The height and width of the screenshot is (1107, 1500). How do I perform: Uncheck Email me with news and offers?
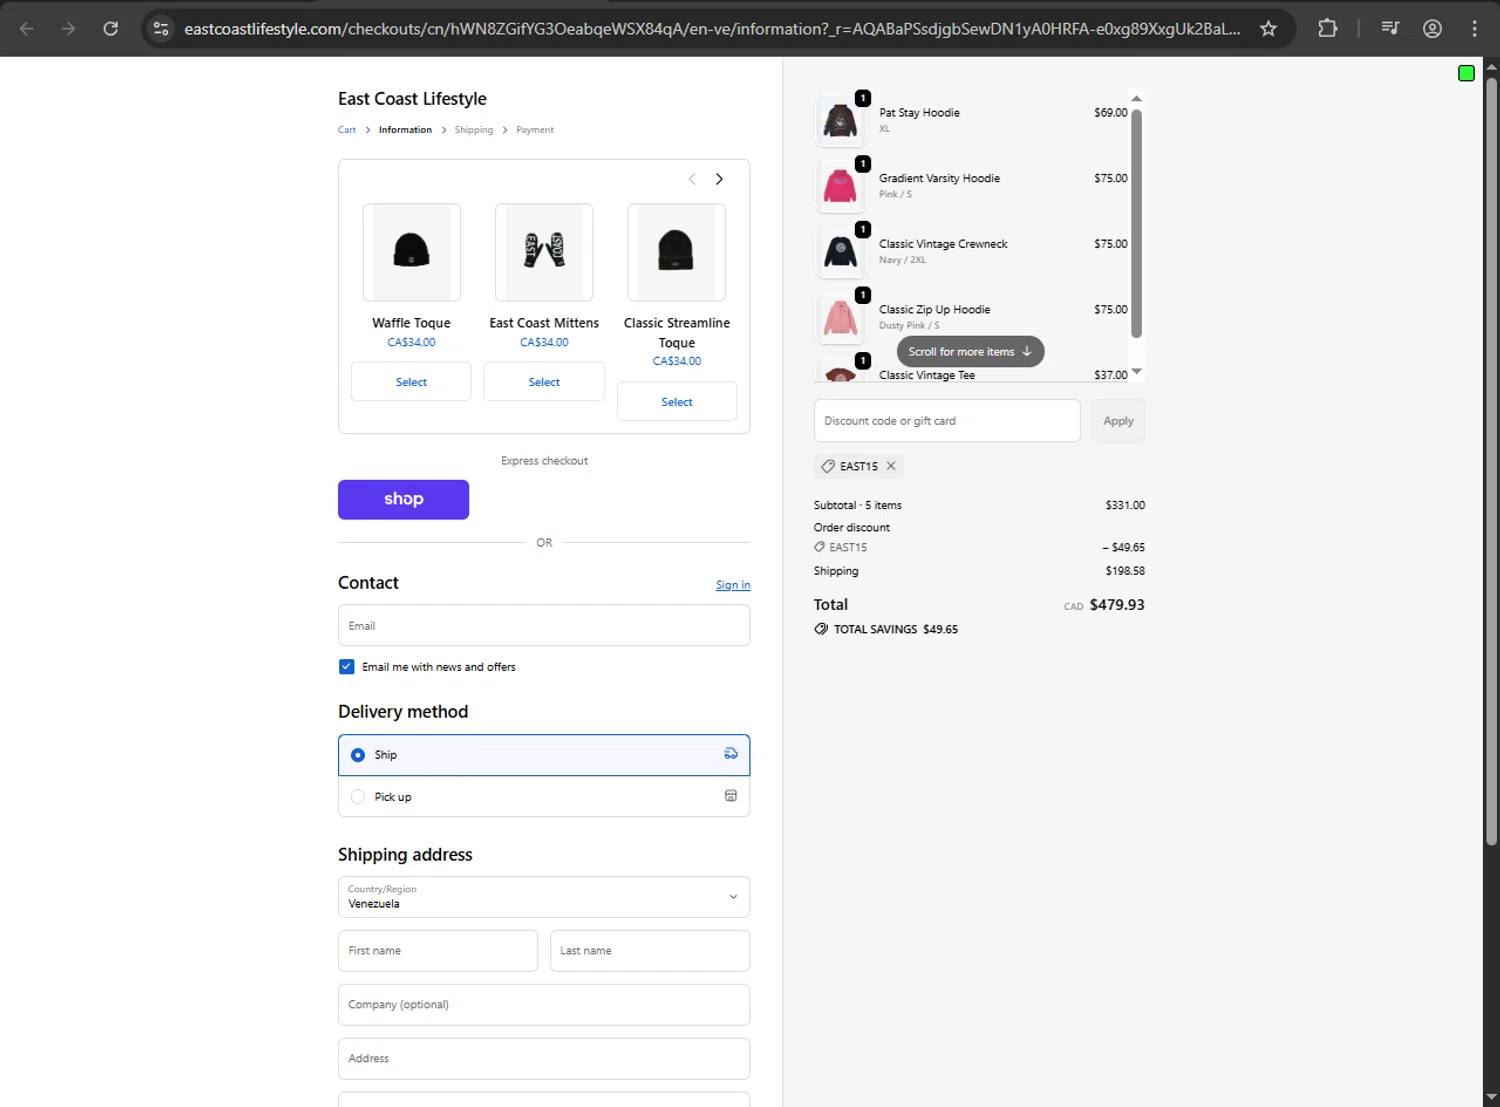(x=347, y=667)
